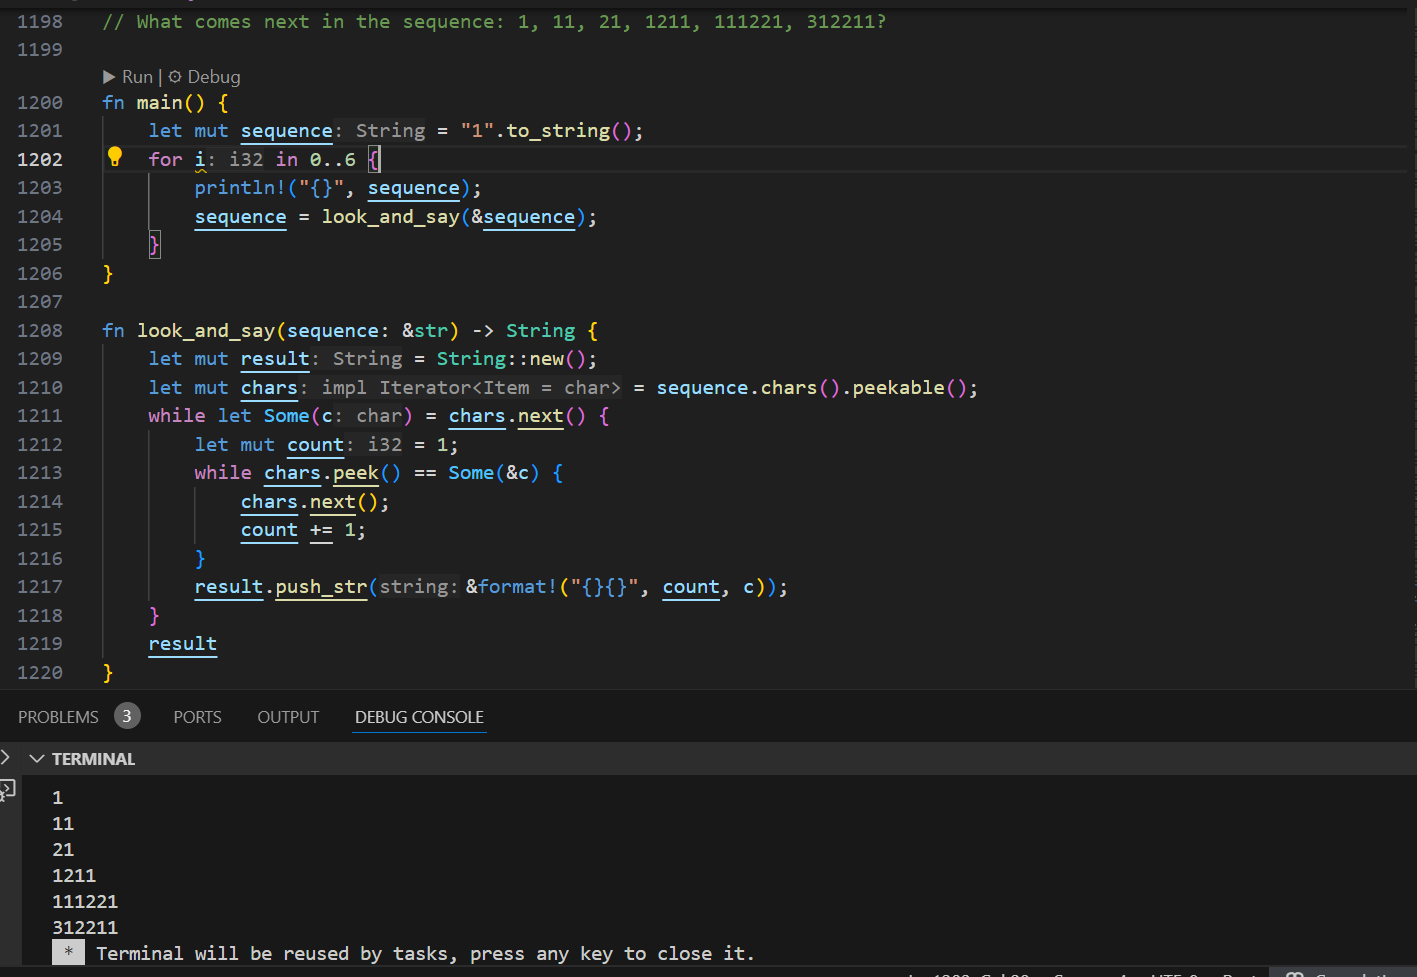This screenshot has width=1417, height=977.
Task: Collapse the TERMINAL section chevron
Action: 37,759
